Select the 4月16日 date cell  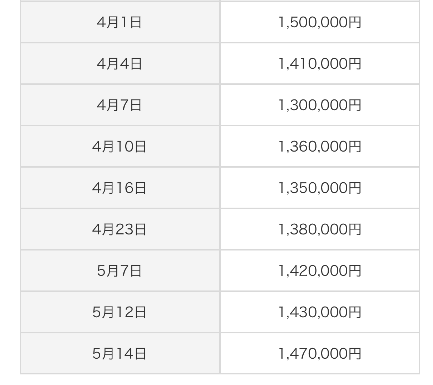pos(120,188)
